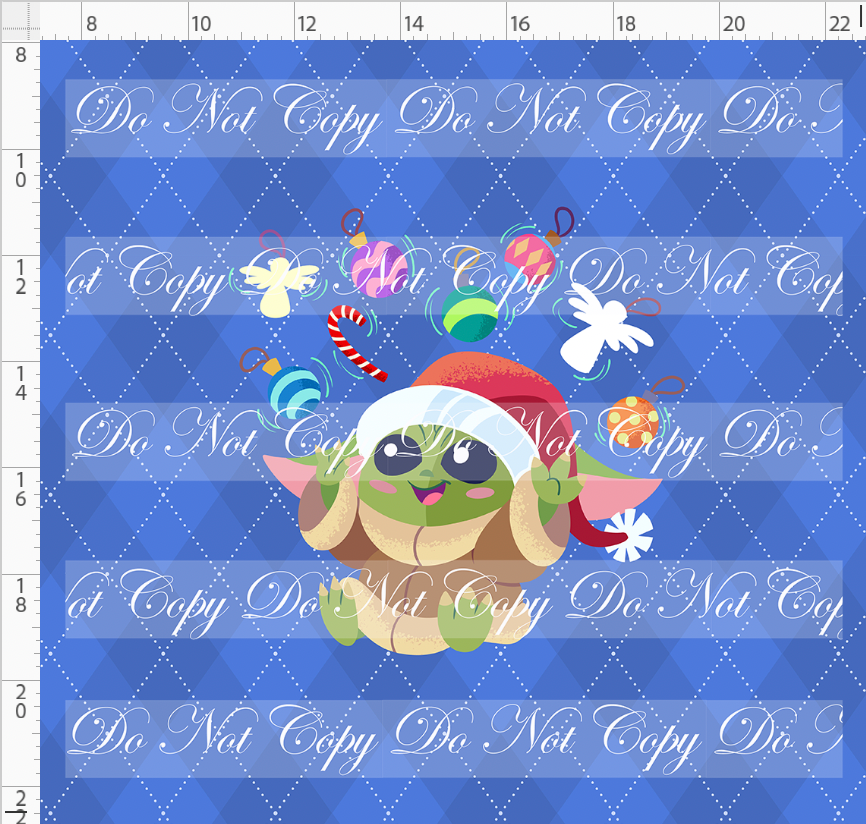
Task: Click the 22 mark on horizontal ruler
Action: [839, 24]
